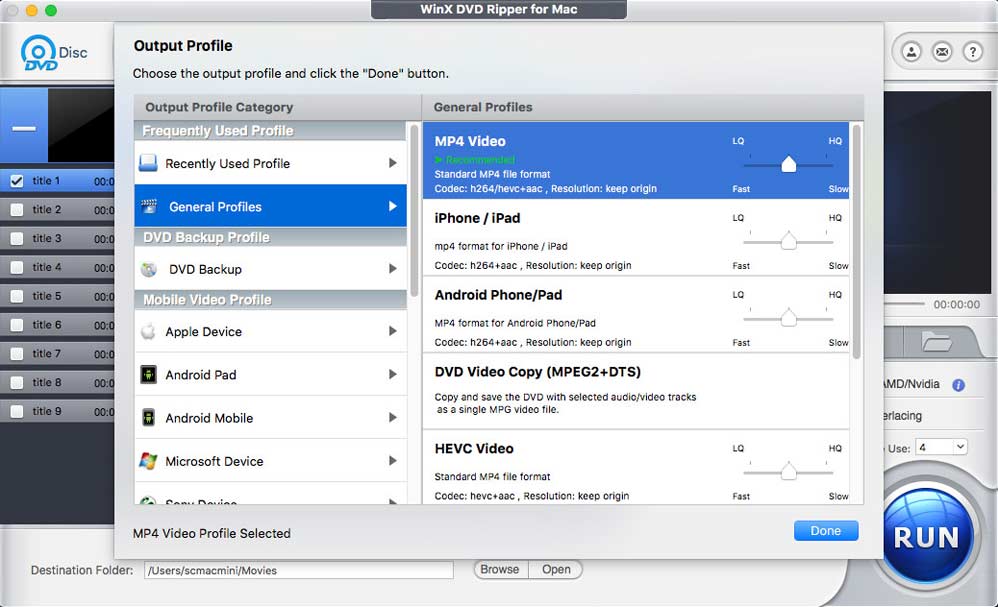This screenshot has width=998, height=607.
Task: Expand DVD Backup arrow
Action: click(393, 269)
